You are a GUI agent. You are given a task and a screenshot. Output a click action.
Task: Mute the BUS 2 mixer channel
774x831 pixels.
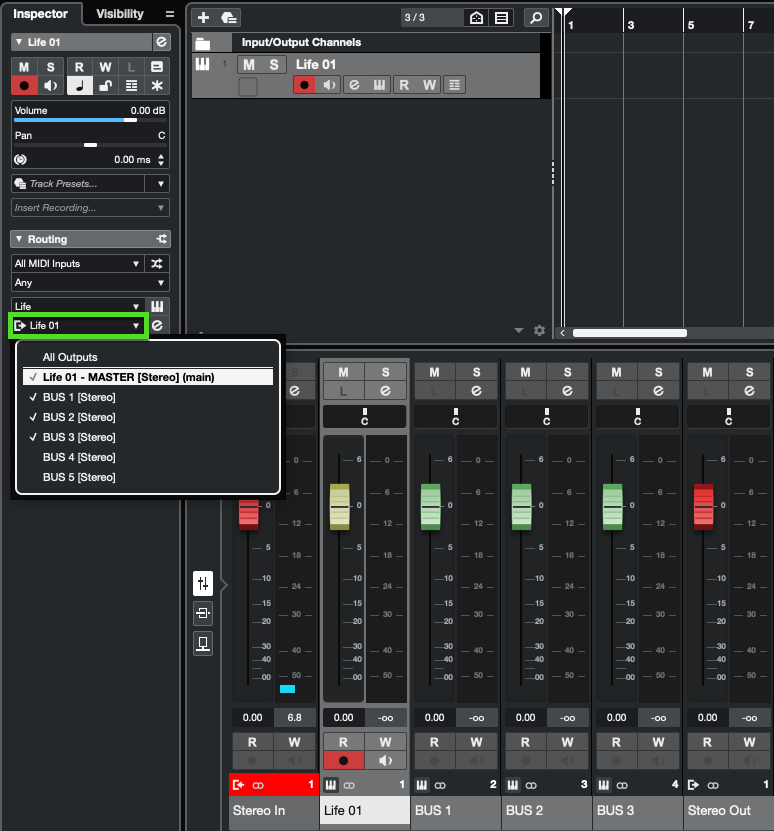coord(525,372)
